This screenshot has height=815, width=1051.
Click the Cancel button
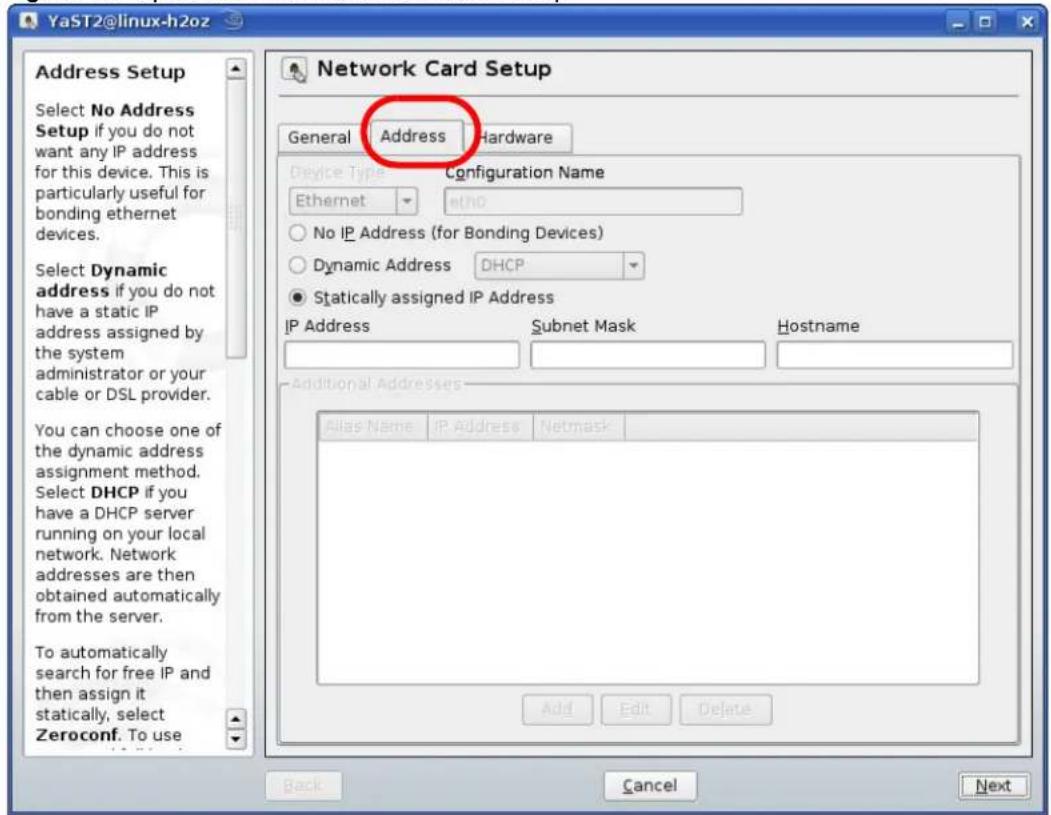[650, 786]
